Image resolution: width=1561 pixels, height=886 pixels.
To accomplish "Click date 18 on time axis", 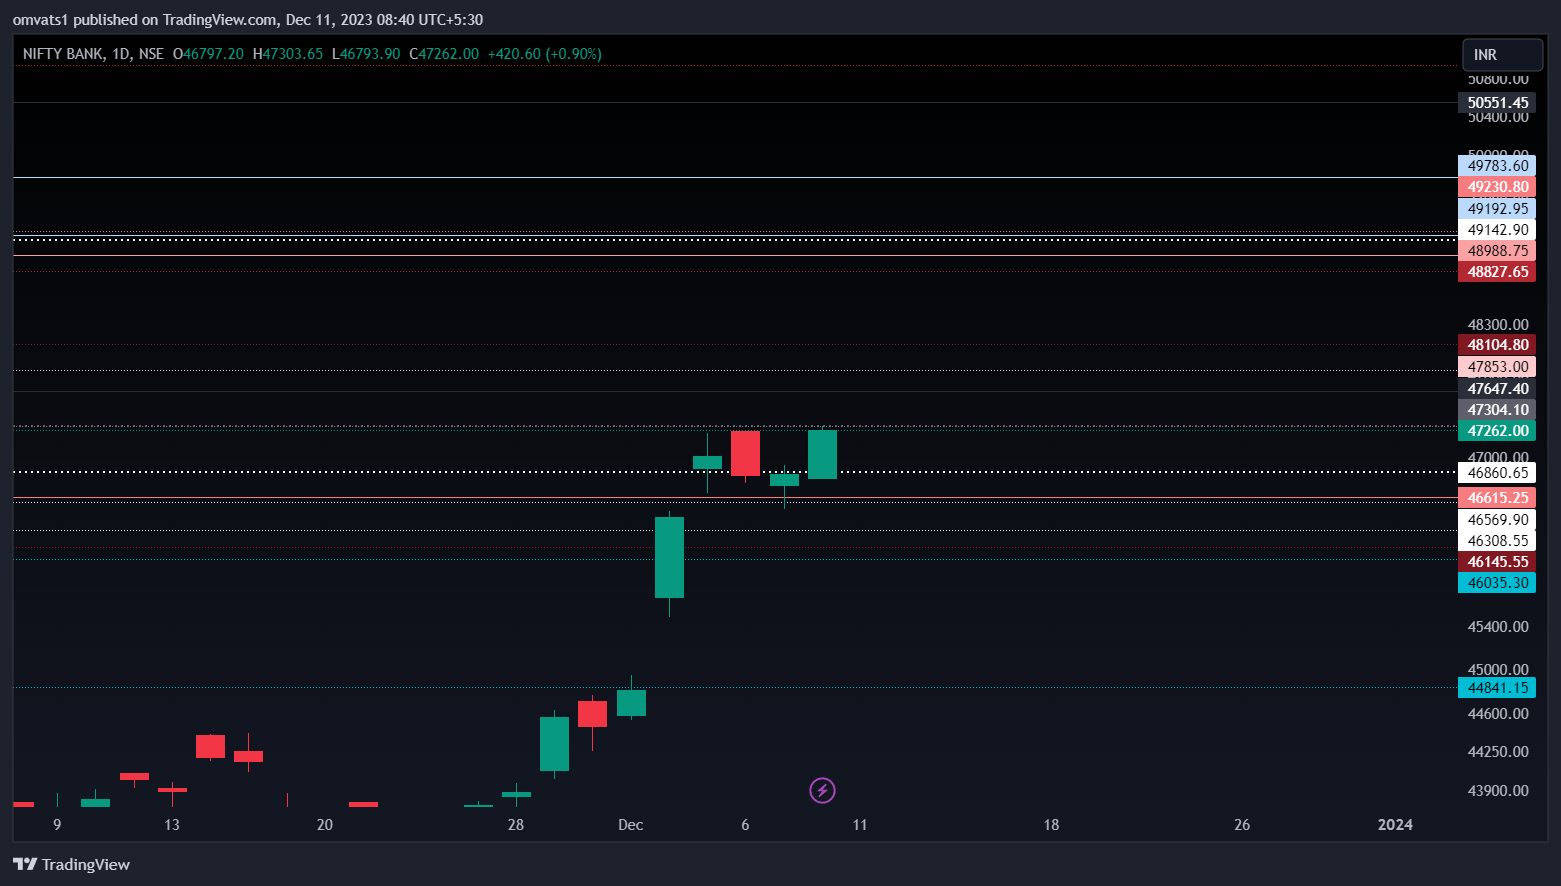I will pos(1051,825).
